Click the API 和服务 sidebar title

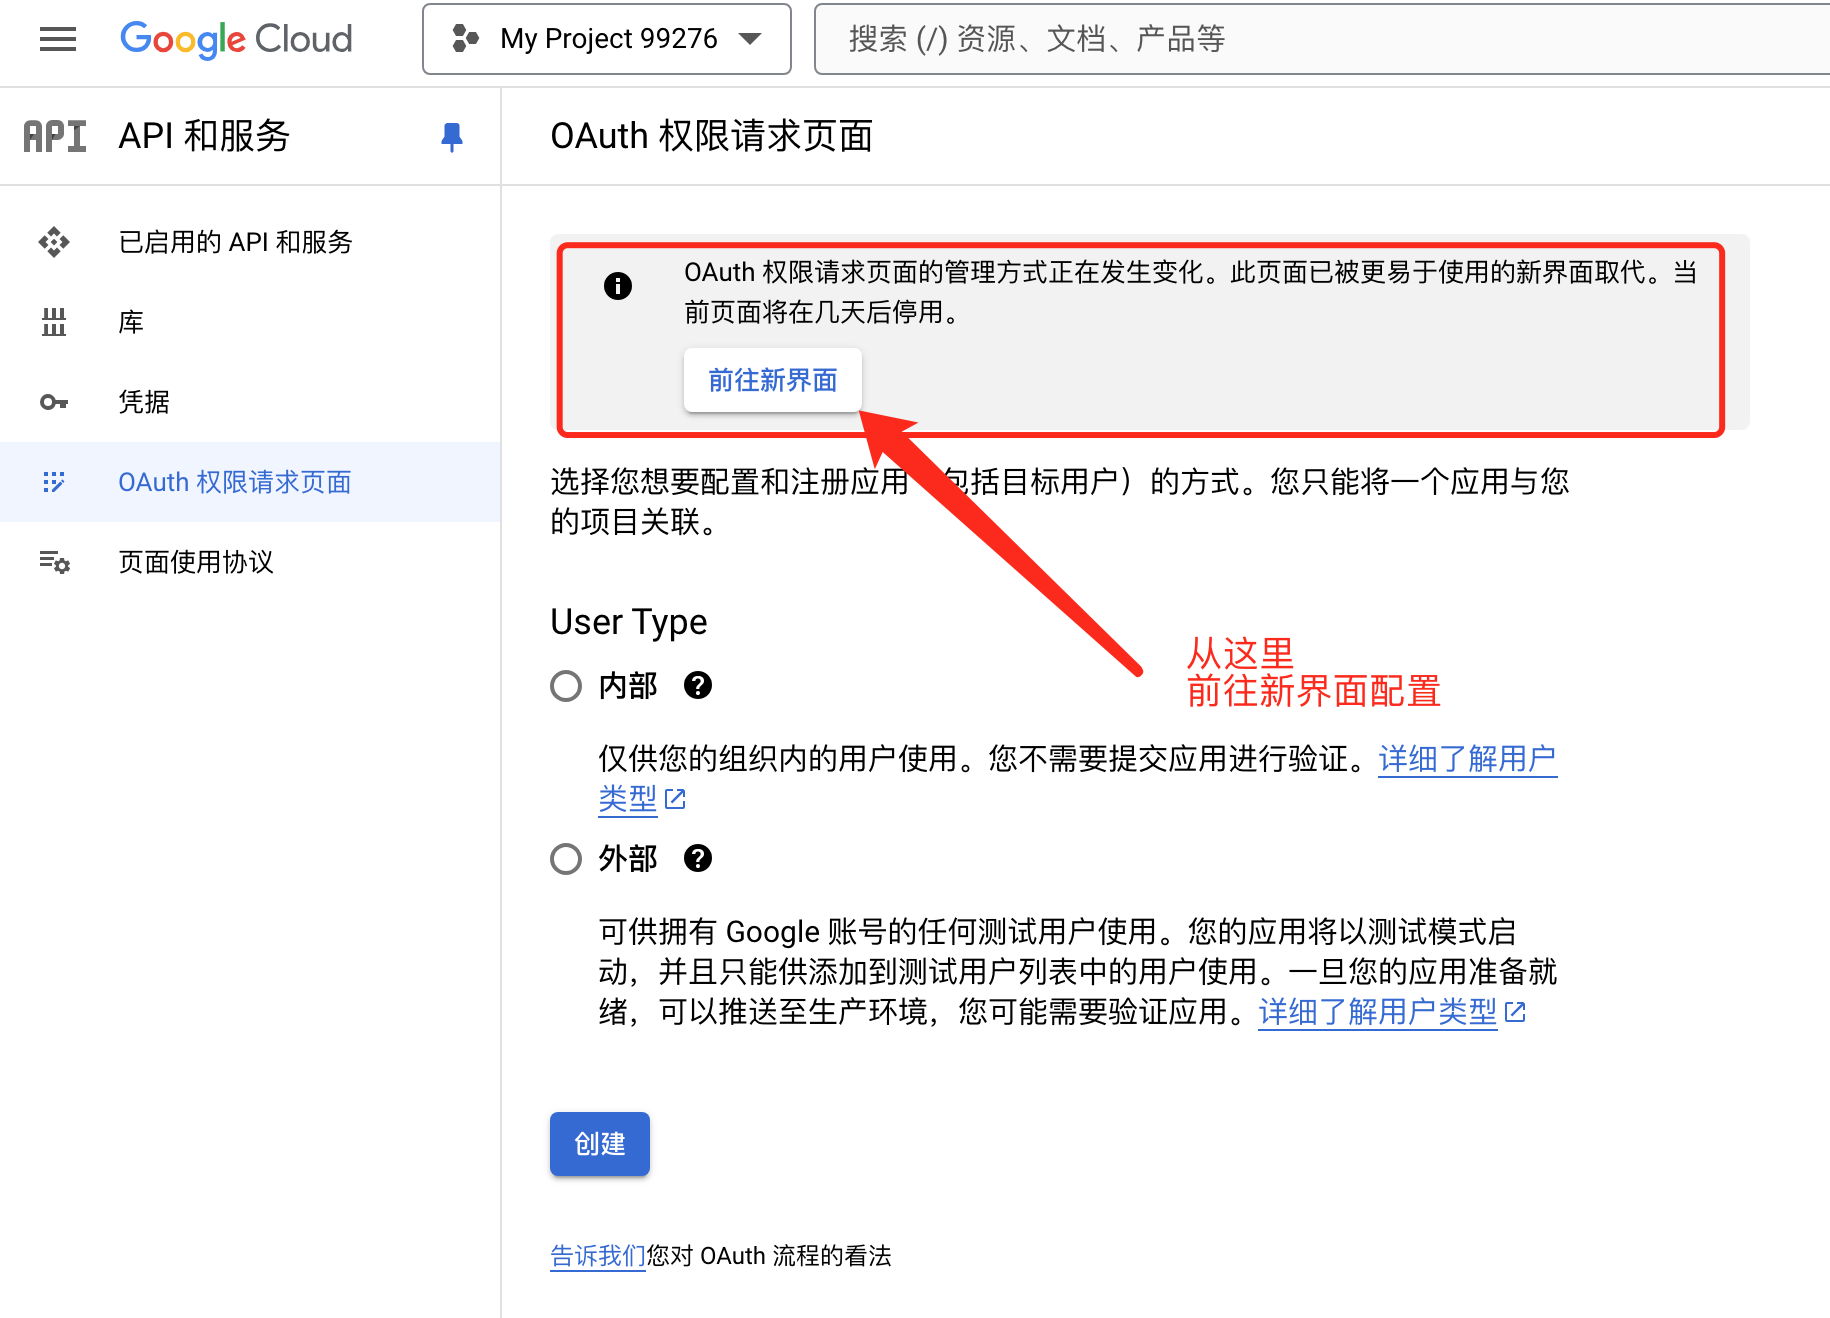pos(204,136)
